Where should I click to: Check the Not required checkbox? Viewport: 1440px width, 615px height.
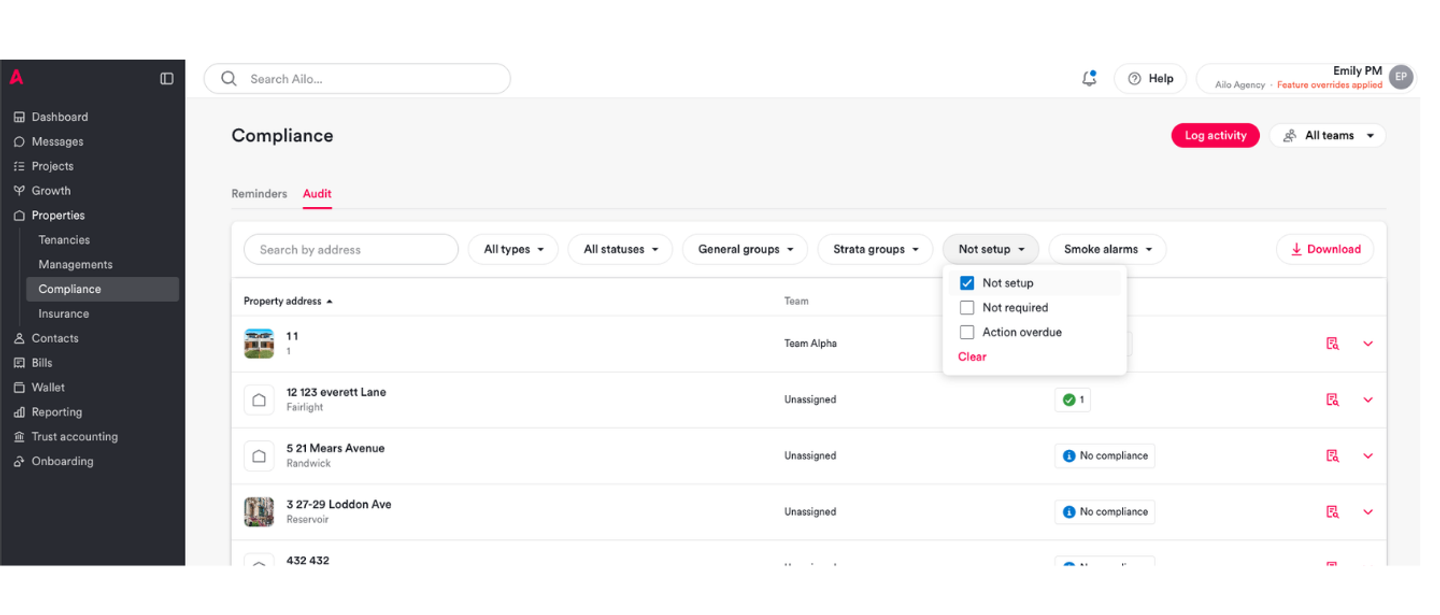tap(967, 308)
